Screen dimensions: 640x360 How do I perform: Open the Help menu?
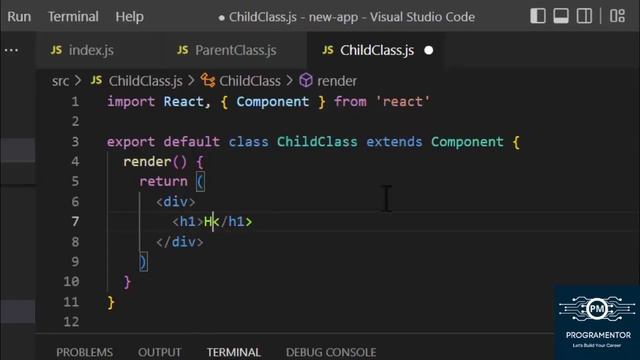pos(129,17)
